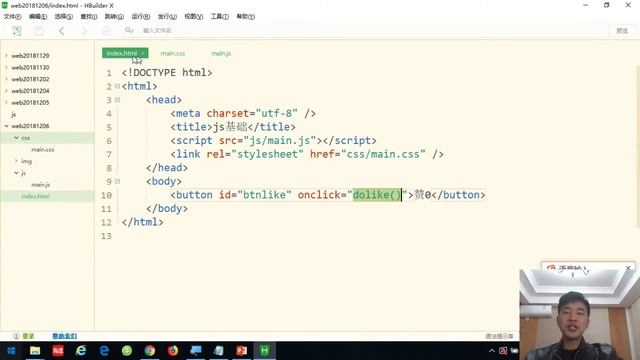Go back with the left arrow icon

tap(62, 31)
